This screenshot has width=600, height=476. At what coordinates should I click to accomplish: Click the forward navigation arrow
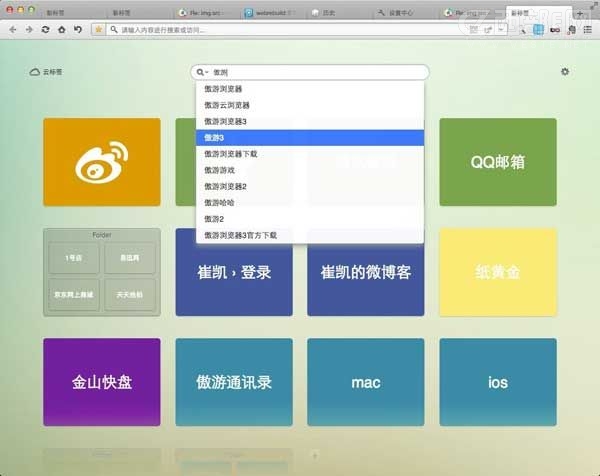tap(28, 30)
